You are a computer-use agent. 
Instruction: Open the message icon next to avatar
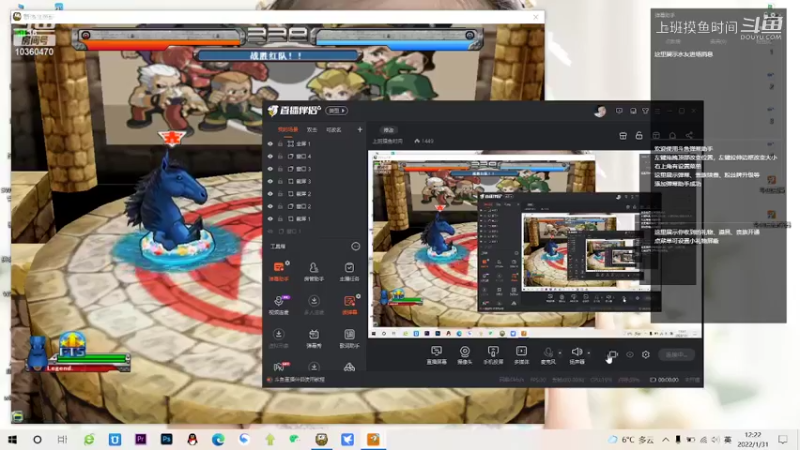point(619,111)
